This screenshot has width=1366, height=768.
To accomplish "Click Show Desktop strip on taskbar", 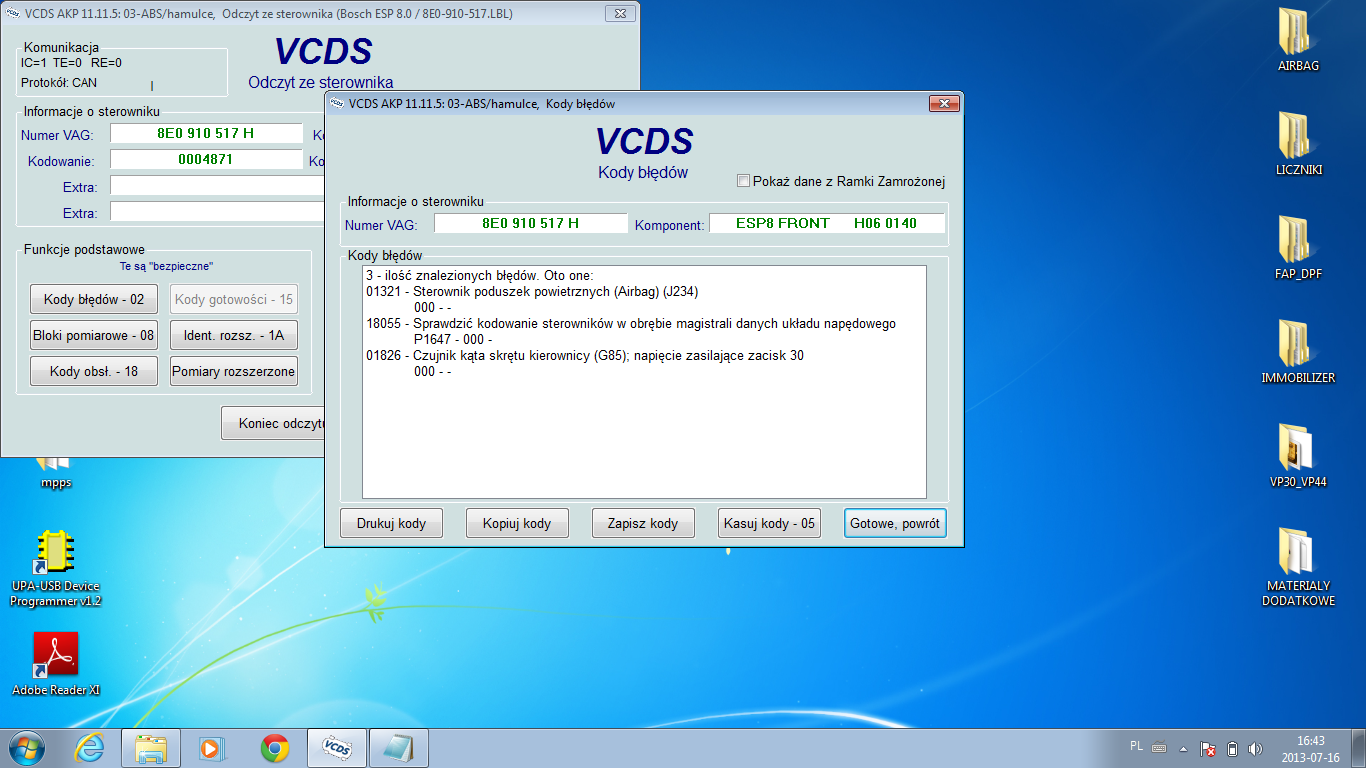I will (1359, 748).
